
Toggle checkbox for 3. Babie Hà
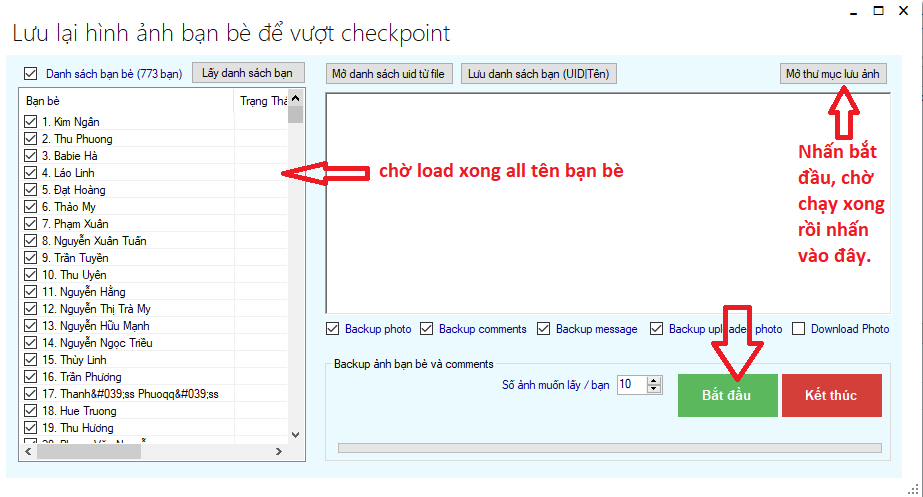[31, 156]
